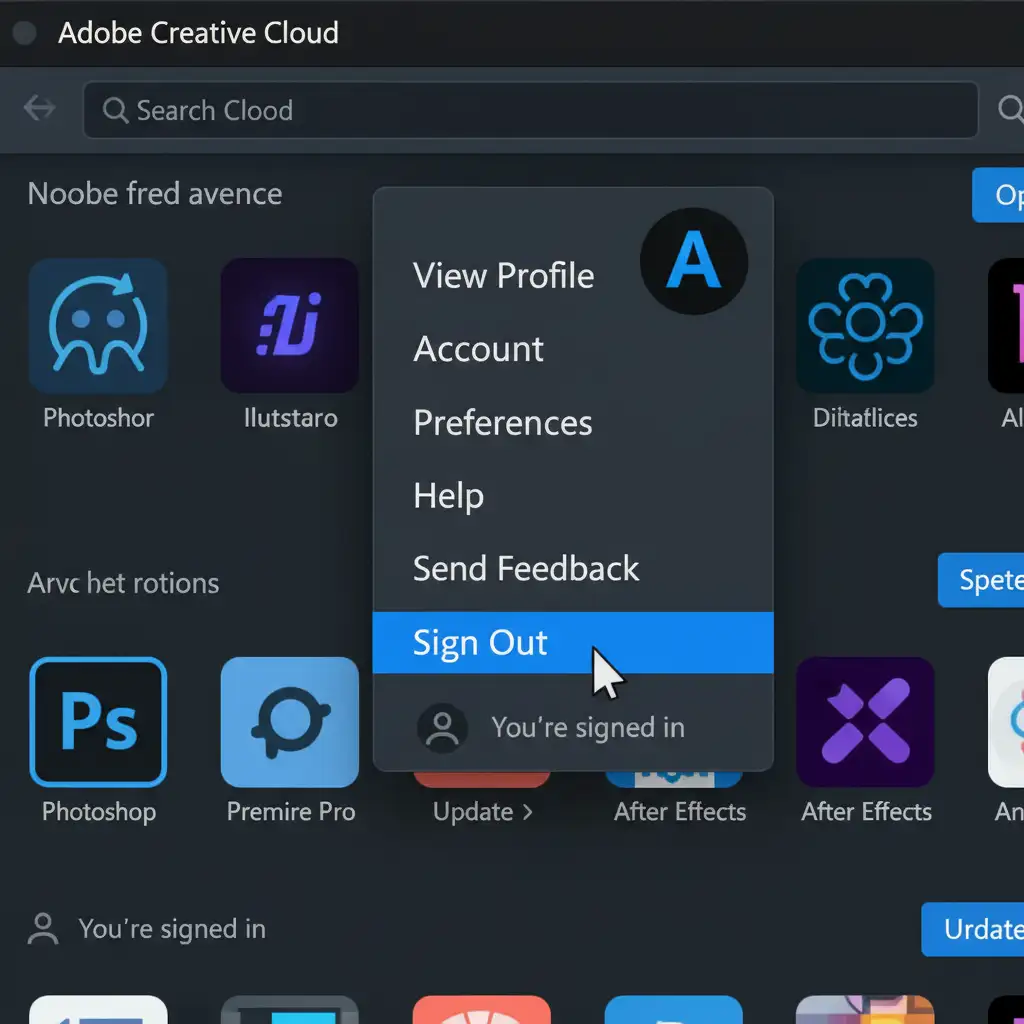Click the magnifier icon right of search bar
The image size is (1024, 1024).
point(1010,108)
